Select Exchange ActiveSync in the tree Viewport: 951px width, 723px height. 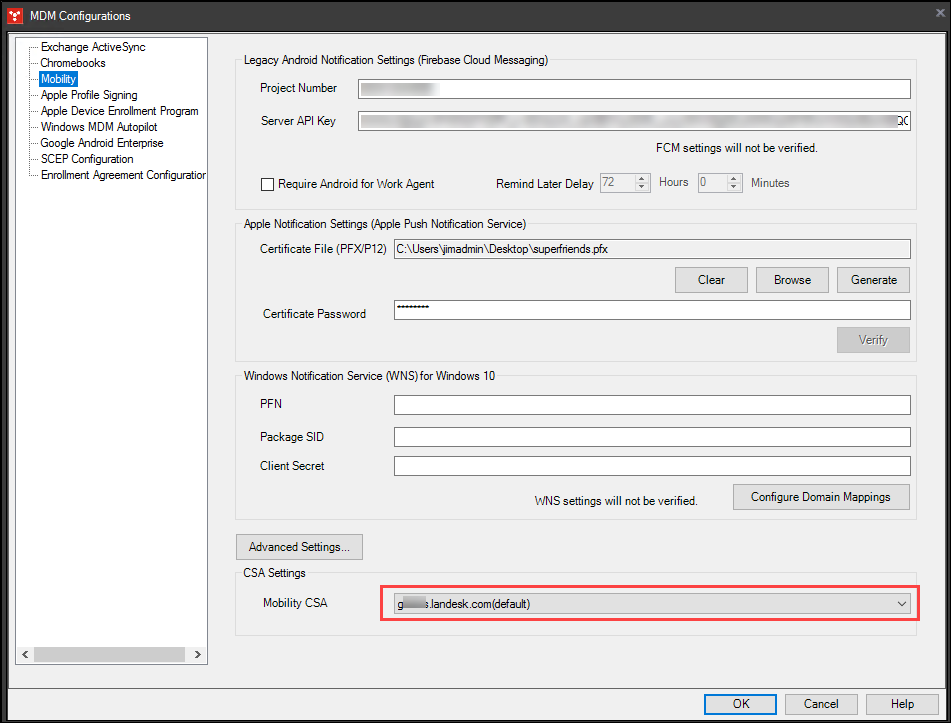(92, 46)
